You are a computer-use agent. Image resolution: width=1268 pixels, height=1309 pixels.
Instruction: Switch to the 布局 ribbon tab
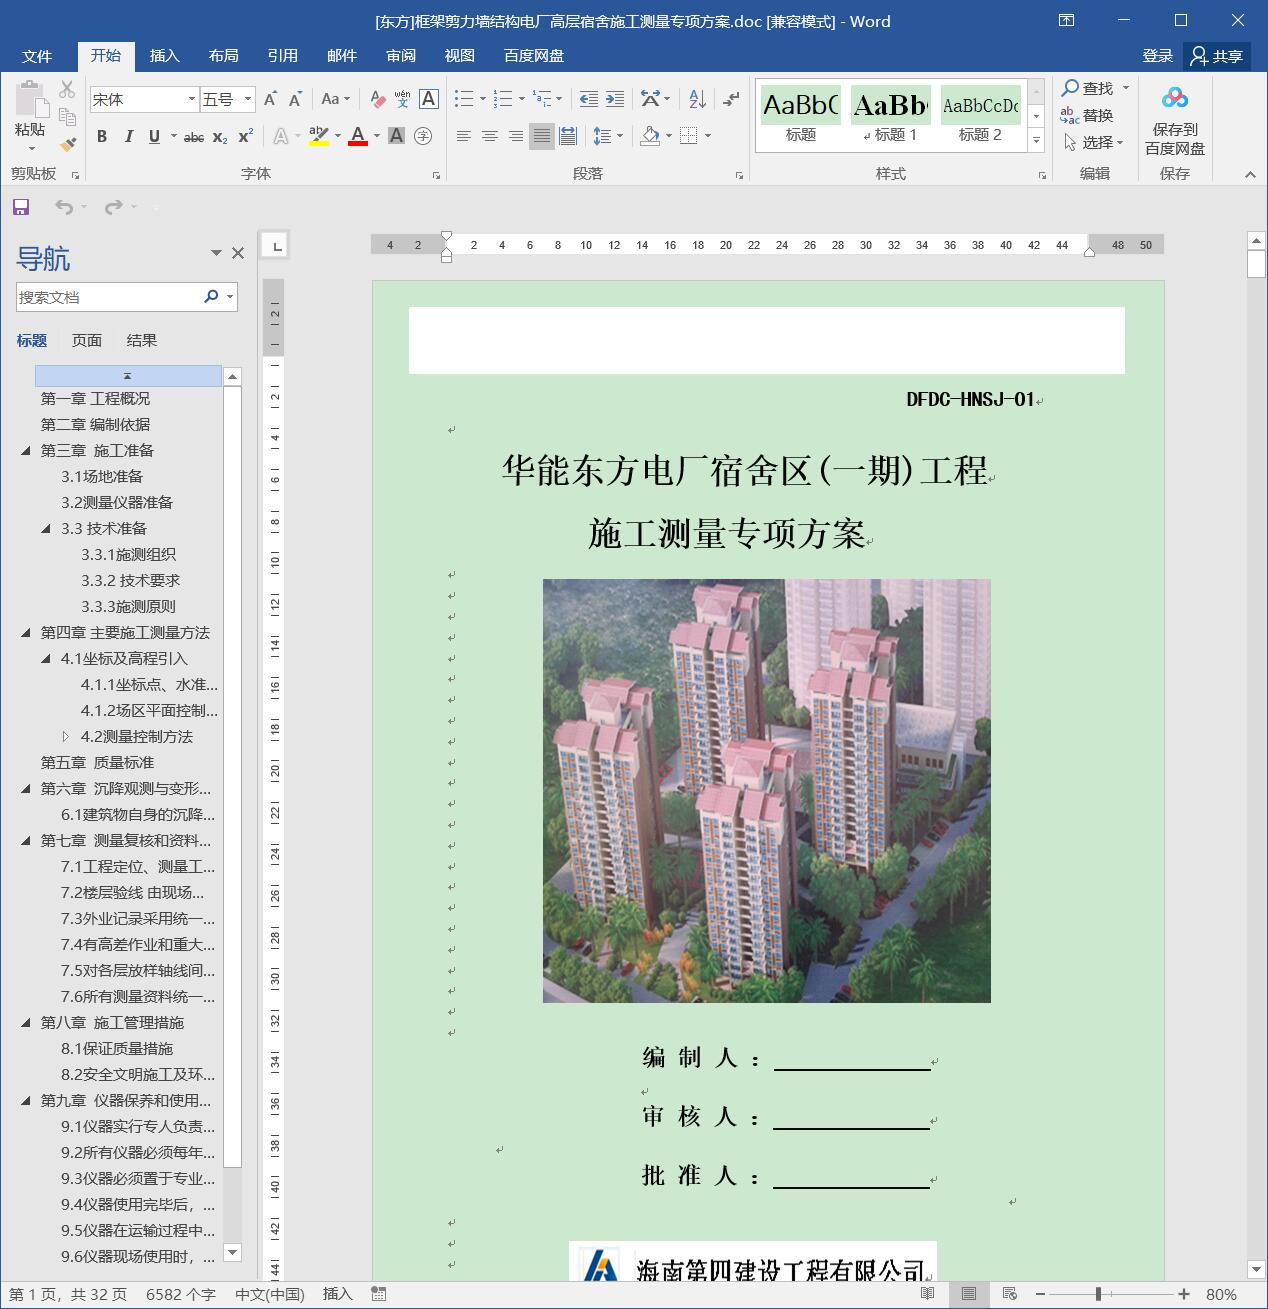click(224, 56)
